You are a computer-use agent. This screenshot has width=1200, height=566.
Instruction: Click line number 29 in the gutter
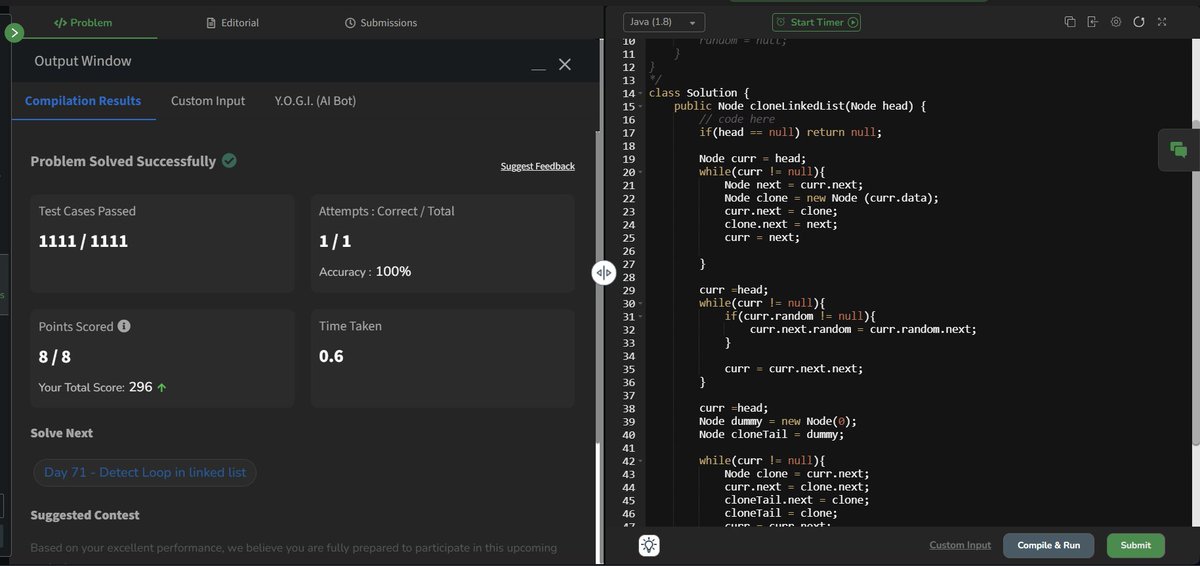coord(628,290)
